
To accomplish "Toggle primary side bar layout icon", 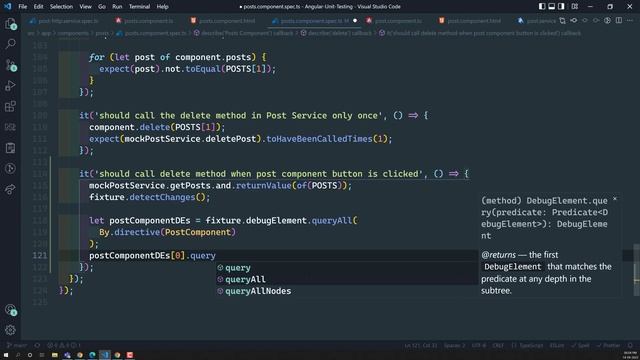I will pos(542,7).
